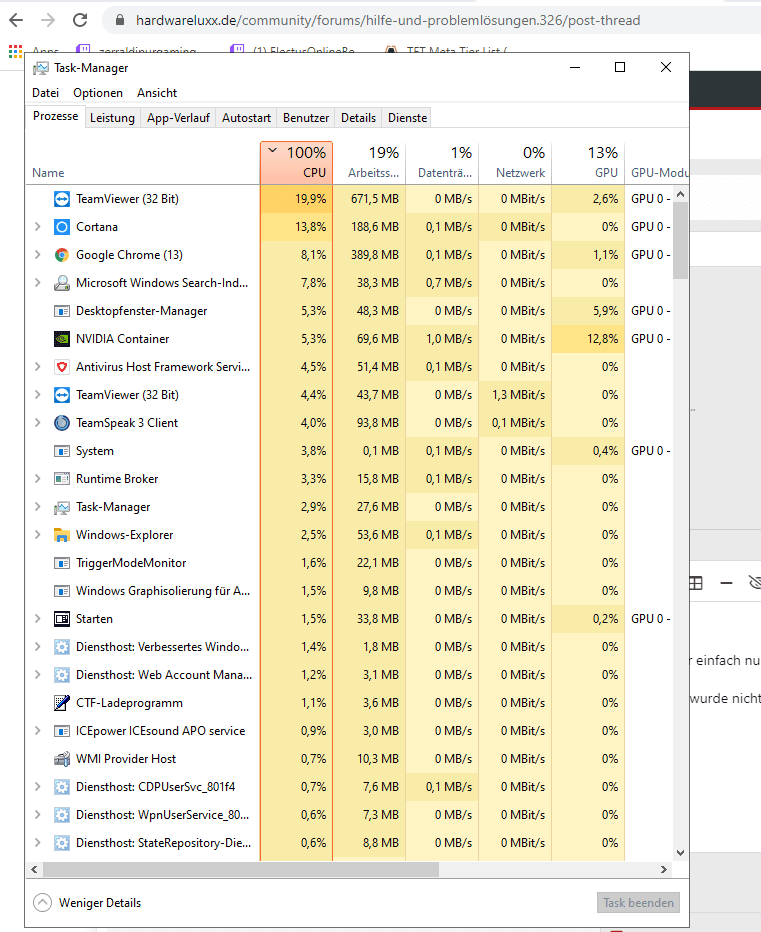
Task: Open the Datei menu
Action: tap(46, 93)
